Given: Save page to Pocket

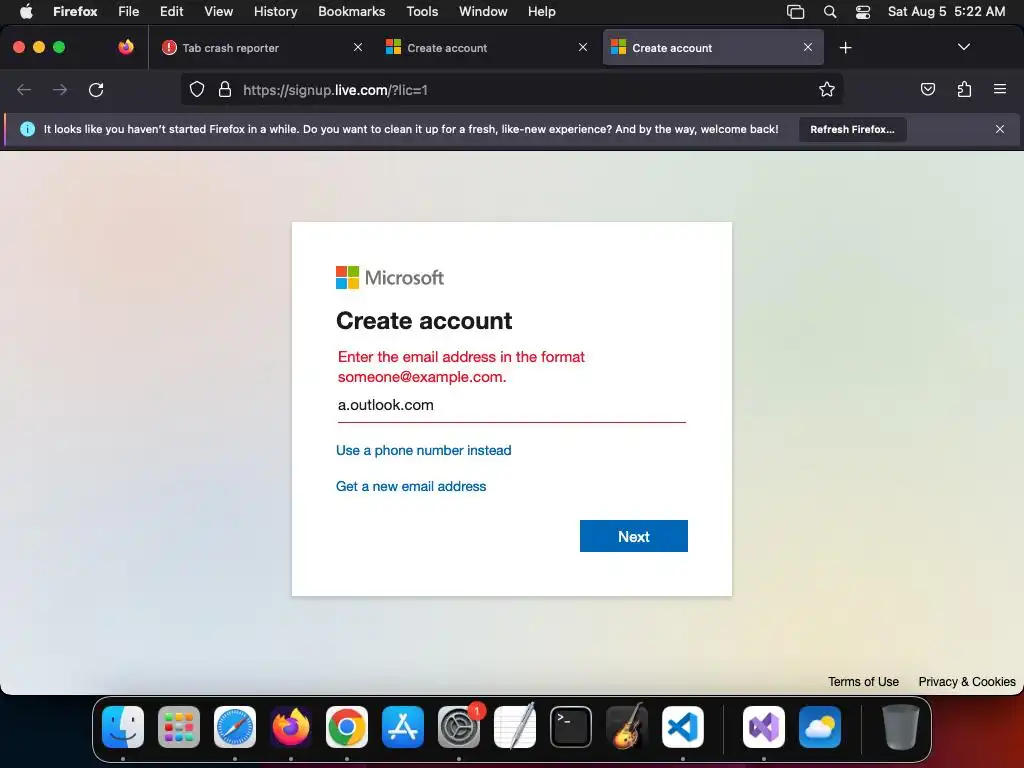Looking at the screenshot, I should point(927,89).
